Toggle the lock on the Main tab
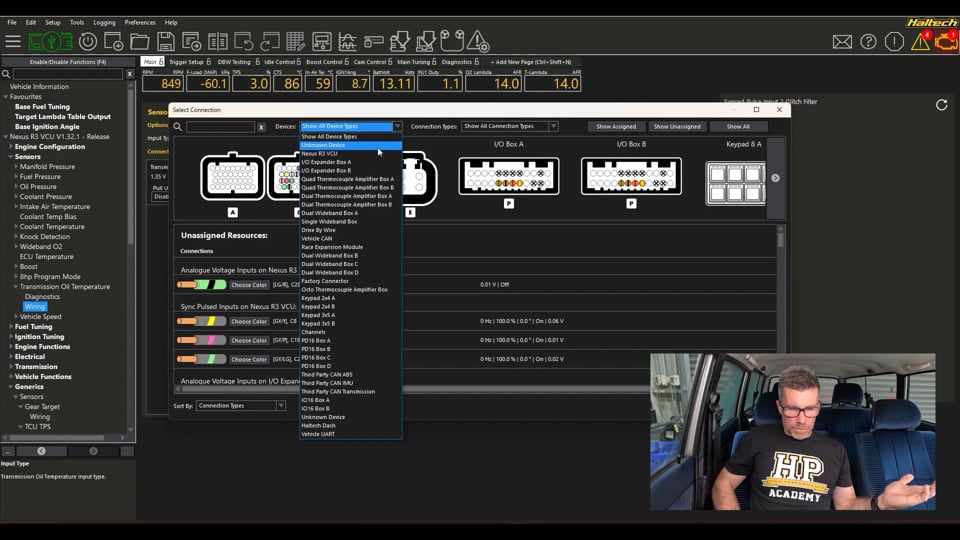The height and width of the screenshot is (540, 960). click(161, 61)
